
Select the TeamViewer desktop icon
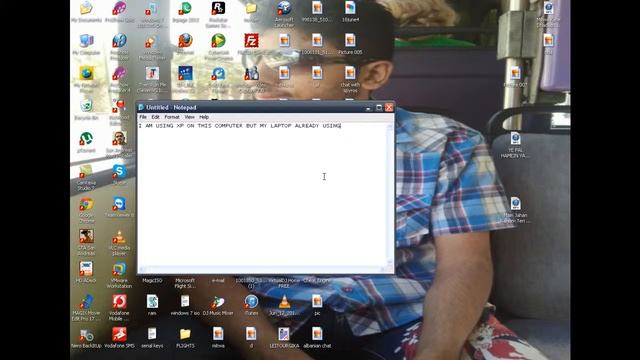tap(119, 207)
